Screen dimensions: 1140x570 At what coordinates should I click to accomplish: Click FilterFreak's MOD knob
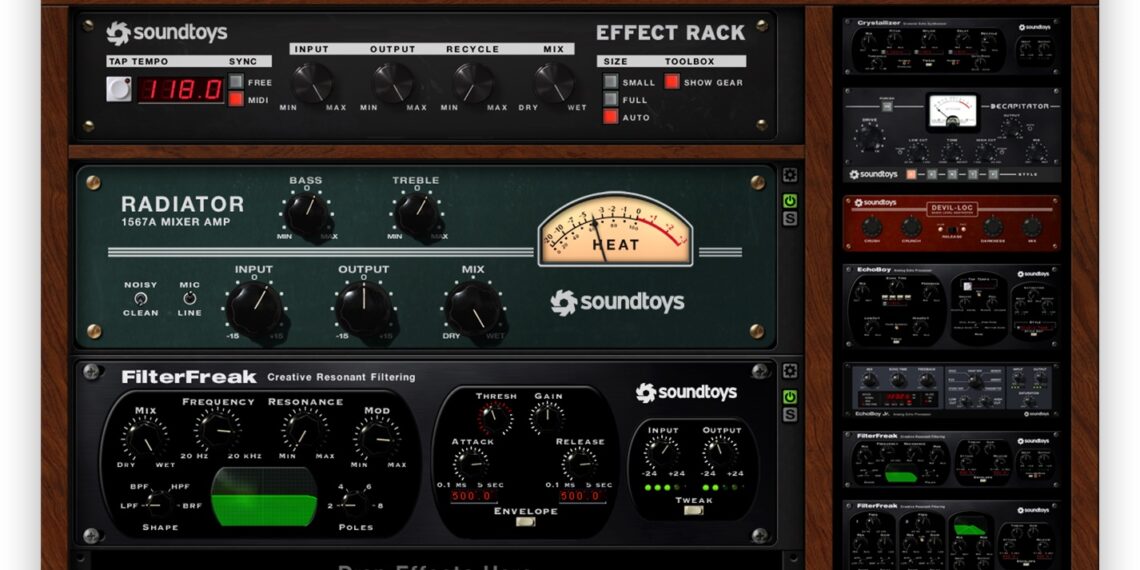click(x=377, y=438)
